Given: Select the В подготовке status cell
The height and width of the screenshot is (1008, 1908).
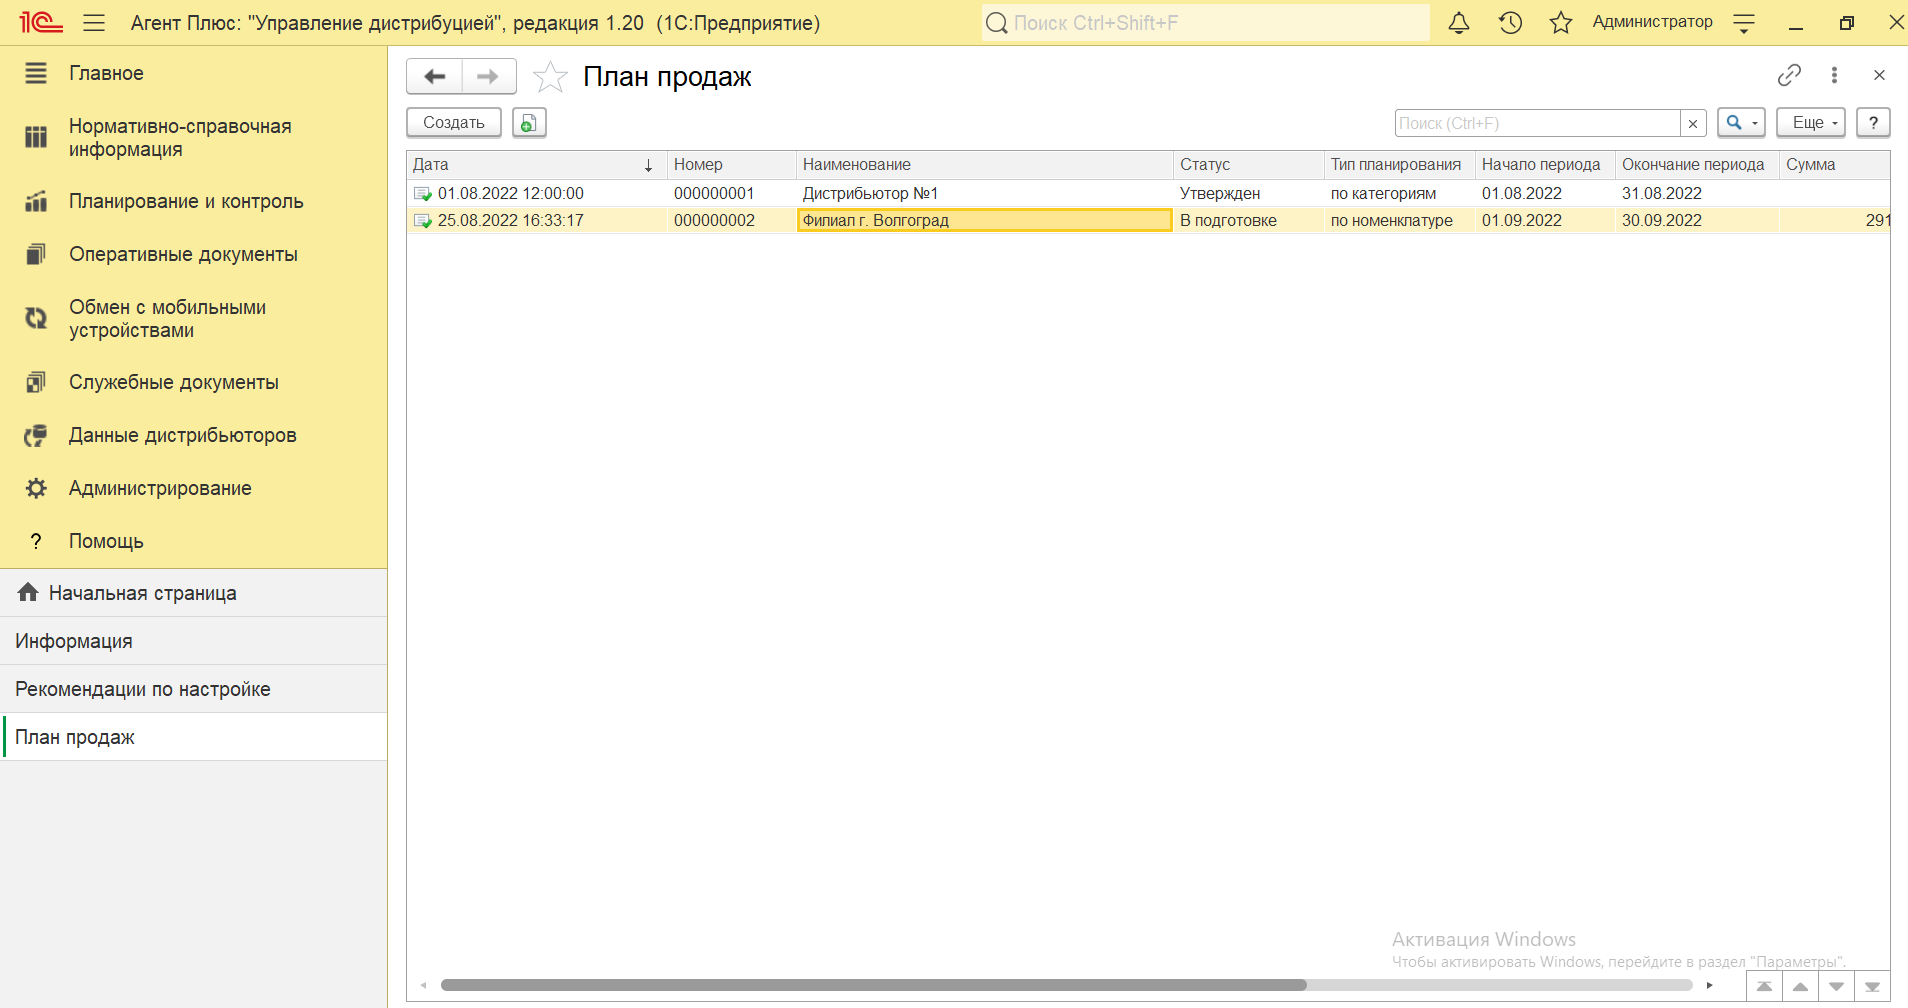Looking at the screenshot, I should pyautogui.click(x=1249, y=221).
